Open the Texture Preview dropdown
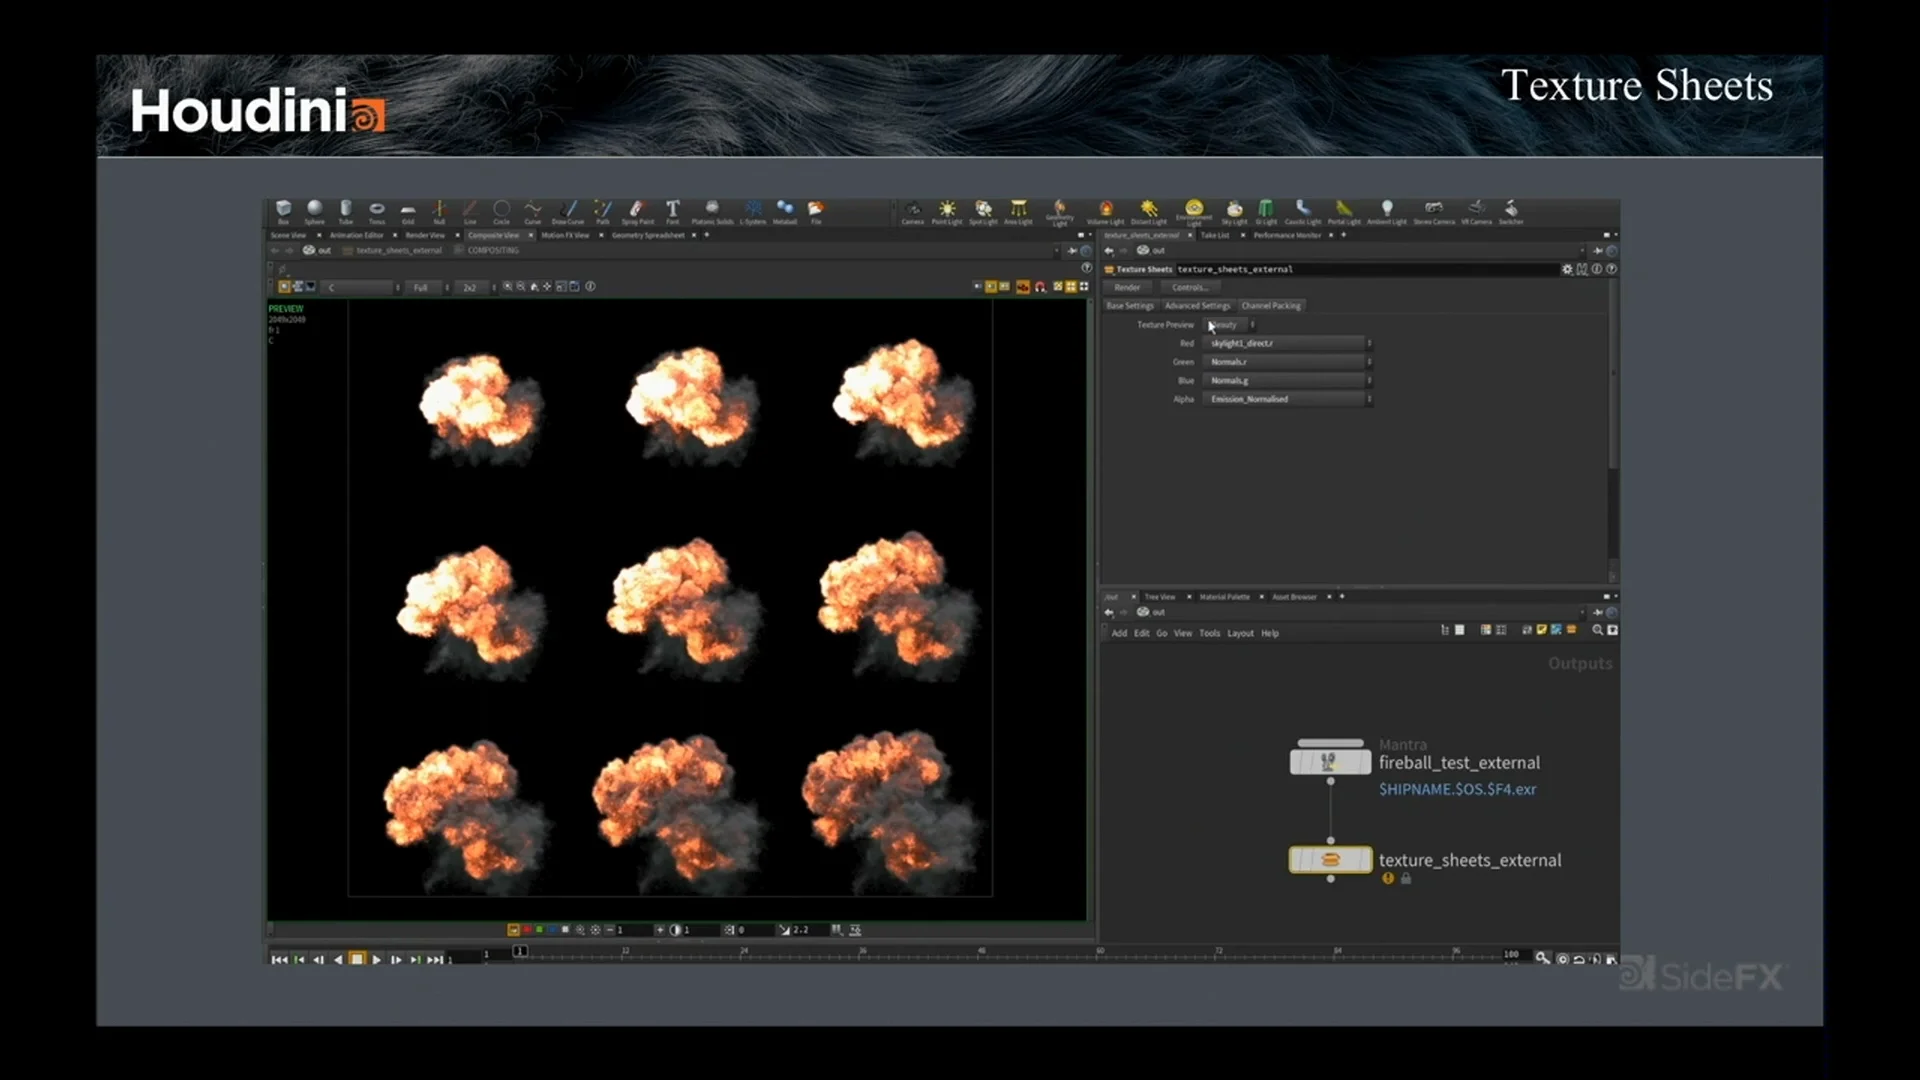This screenshot has width=1920, height=1080. 1230,325
